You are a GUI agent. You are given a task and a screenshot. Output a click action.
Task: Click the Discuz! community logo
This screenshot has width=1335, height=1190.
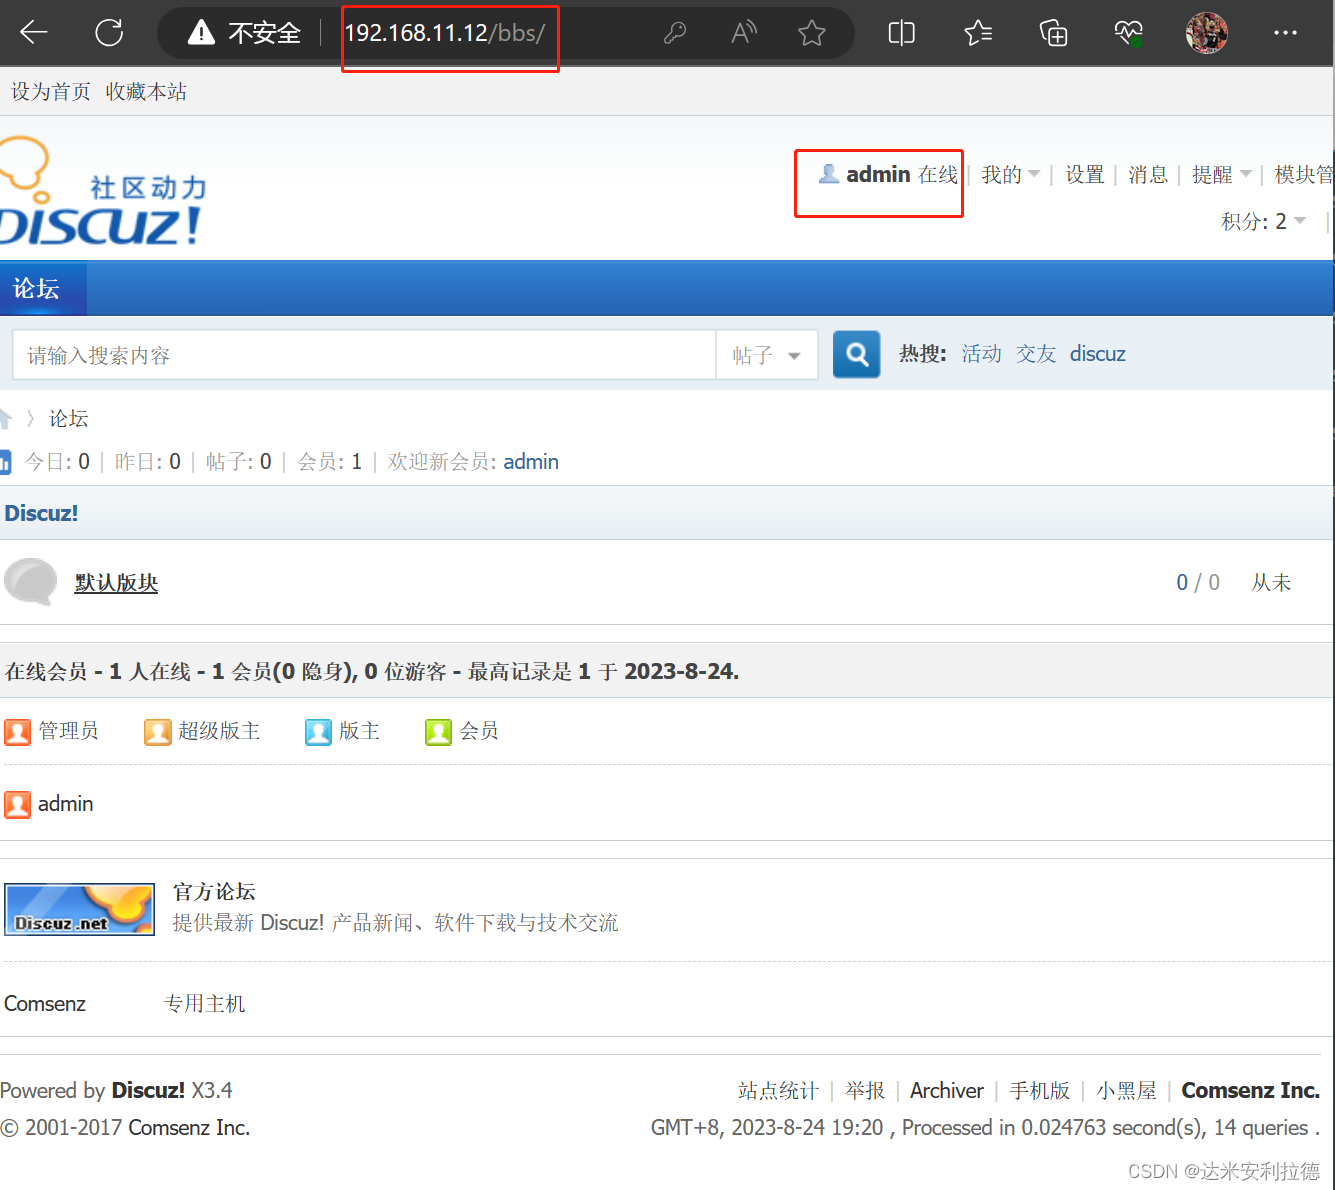pyautogui.click(x=102, y=191)
